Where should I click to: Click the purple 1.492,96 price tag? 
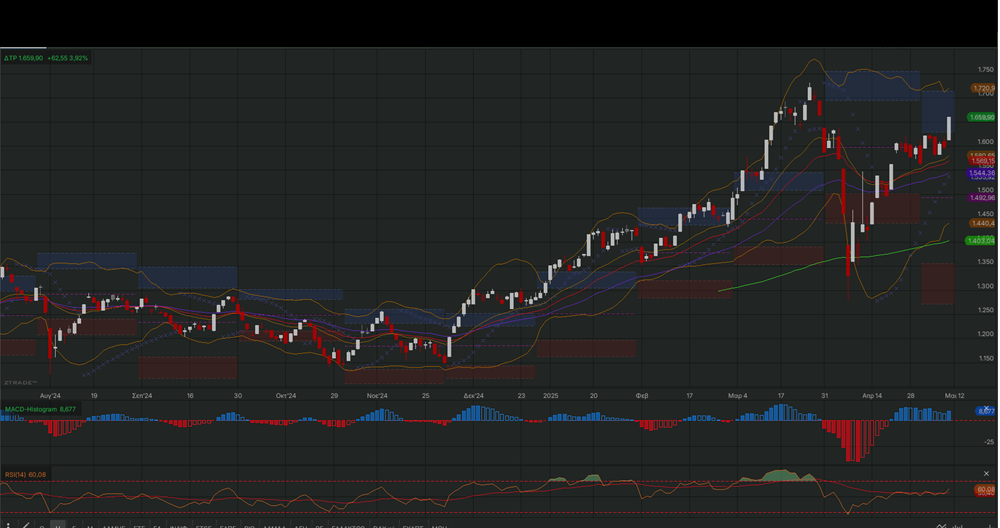tap(982, 198)
